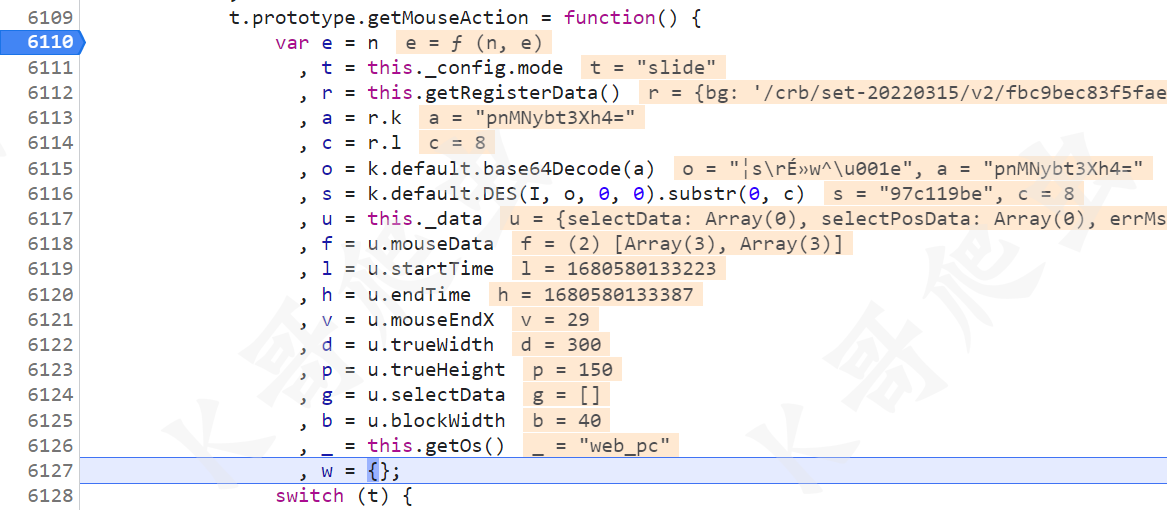The image size is (1167, 510).
Task: Click the switch (t) statement
Action: [343, 496]
